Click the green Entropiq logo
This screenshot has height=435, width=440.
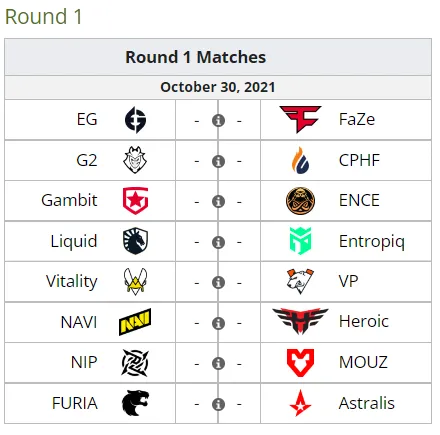[x=300, y=241]
